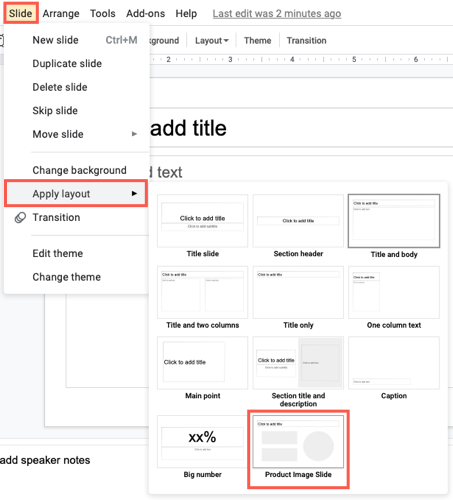Select Delete slide in the menu

[x=77, y=87]
